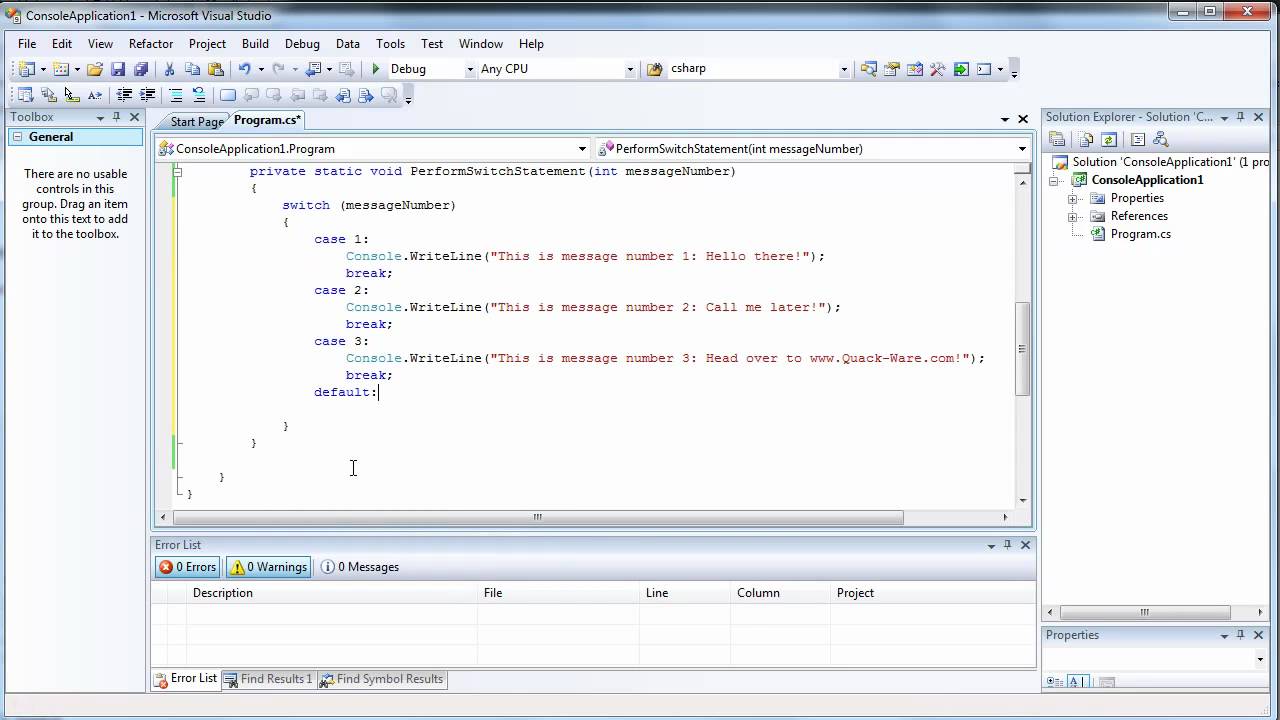Open the Build menu
Image resolution: width=1280 pixels, height=720 pixels.
255,44
